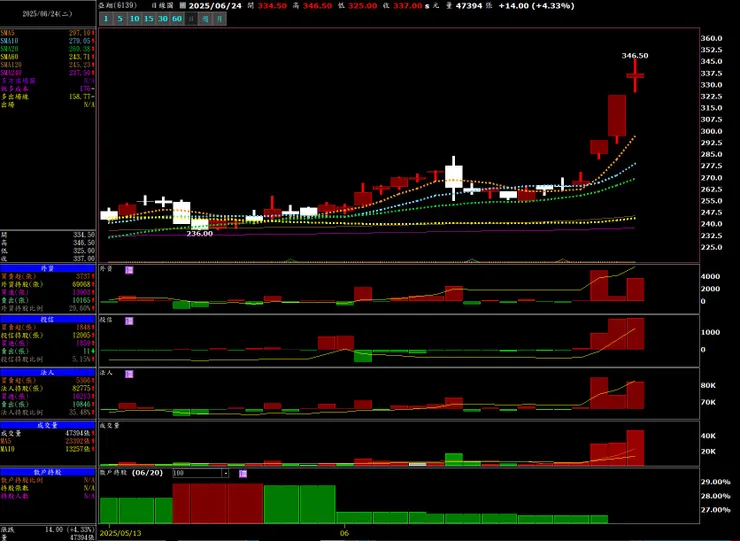Switch to the monthly (月) chart button
This screenshot has width=740, height=541.
tap(219, 19)
